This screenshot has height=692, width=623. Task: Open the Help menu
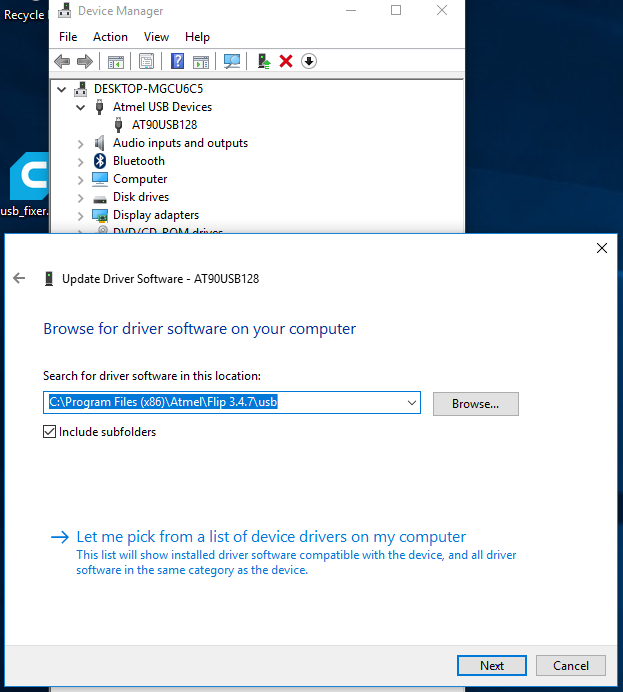(197, 37)
